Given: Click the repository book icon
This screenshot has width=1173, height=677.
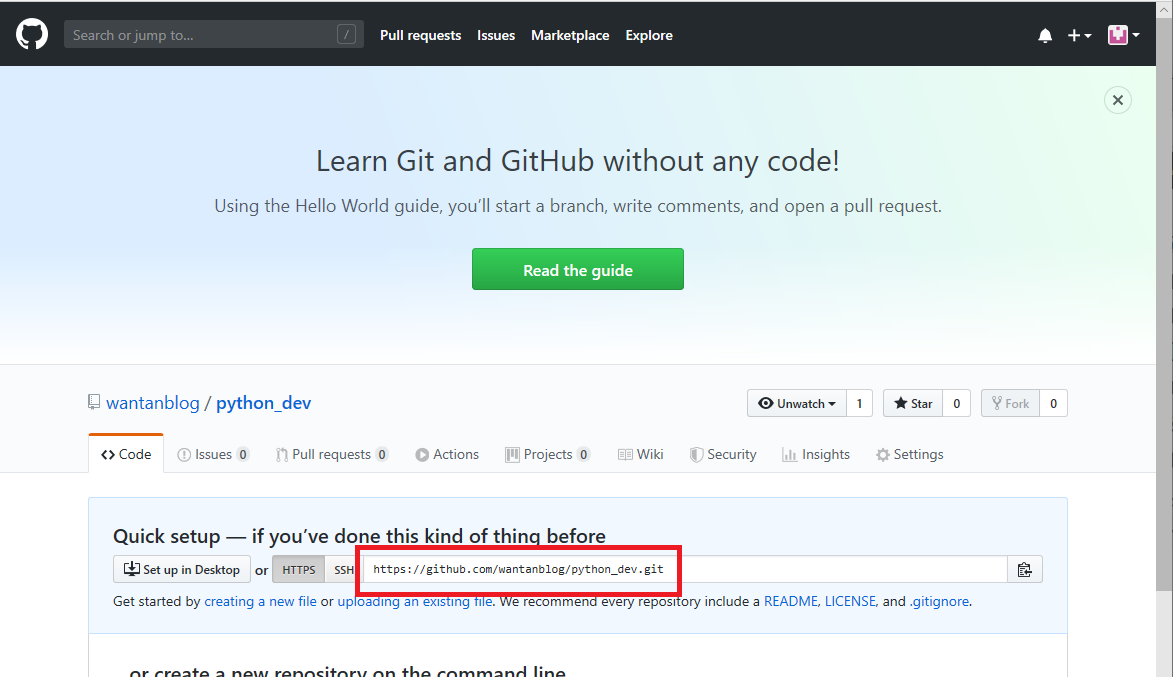Looking at the screenshot, I should pos(94,402).
